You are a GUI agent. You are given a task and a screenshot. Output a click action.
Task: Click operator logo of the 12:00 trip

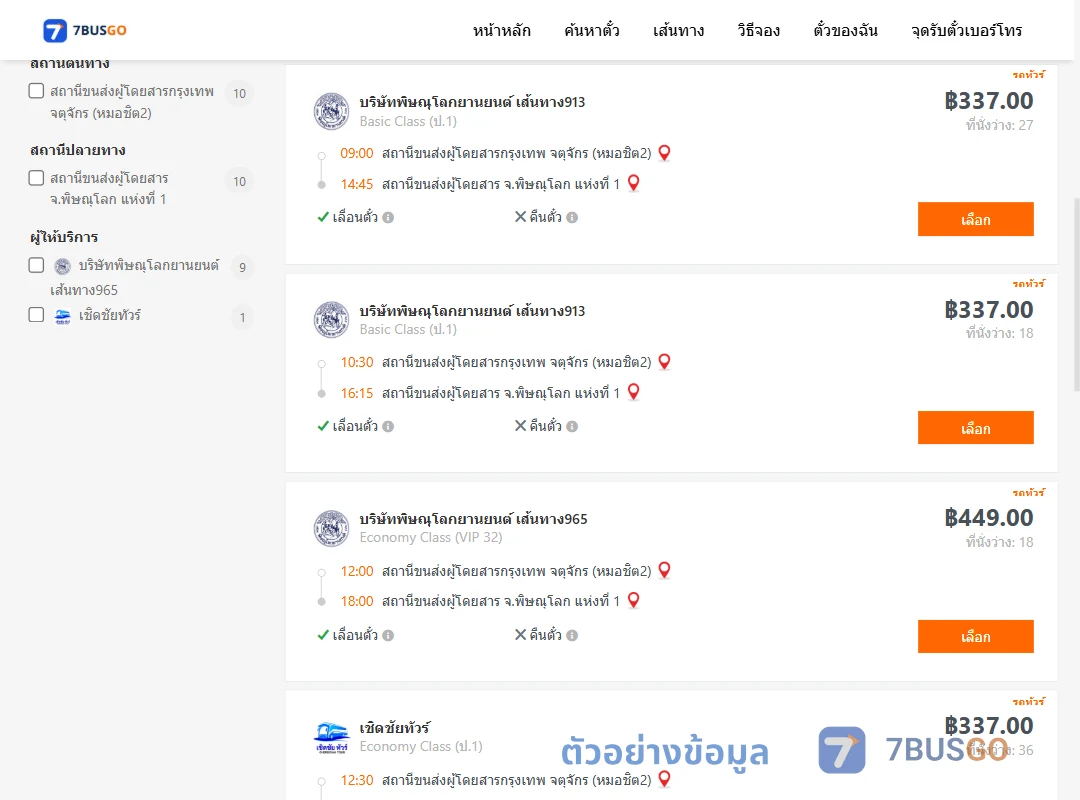331,529
